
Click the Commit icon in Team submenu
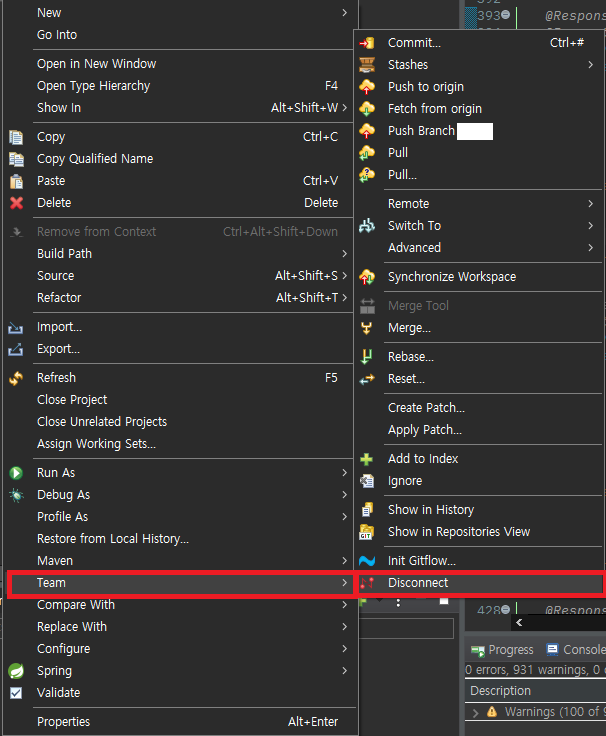[367, 43]
